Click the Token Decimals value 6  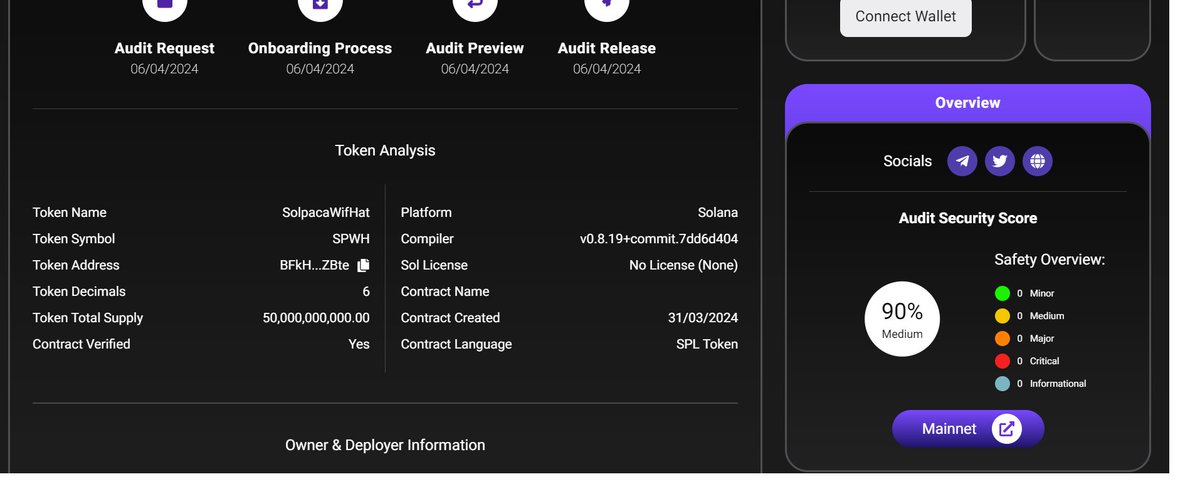tap(366, 292)
